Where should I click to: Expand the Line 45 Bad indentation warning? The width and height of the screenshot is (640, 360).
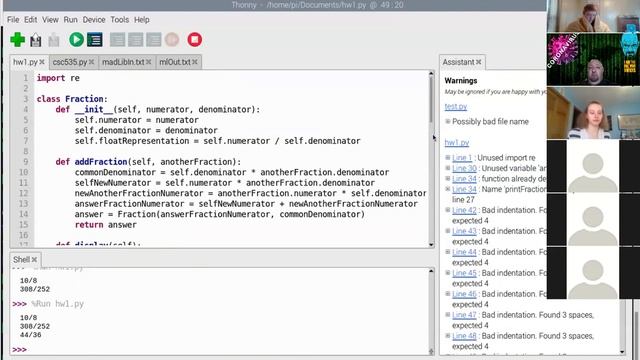coord(448,273)
